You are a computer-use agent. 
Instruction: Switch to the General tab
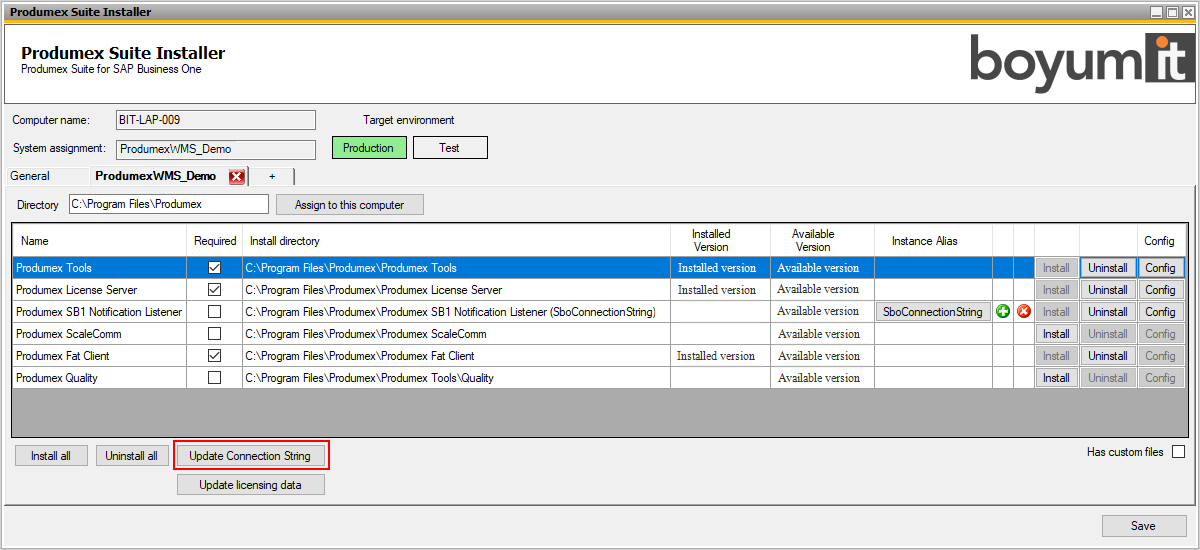[30, 176]
